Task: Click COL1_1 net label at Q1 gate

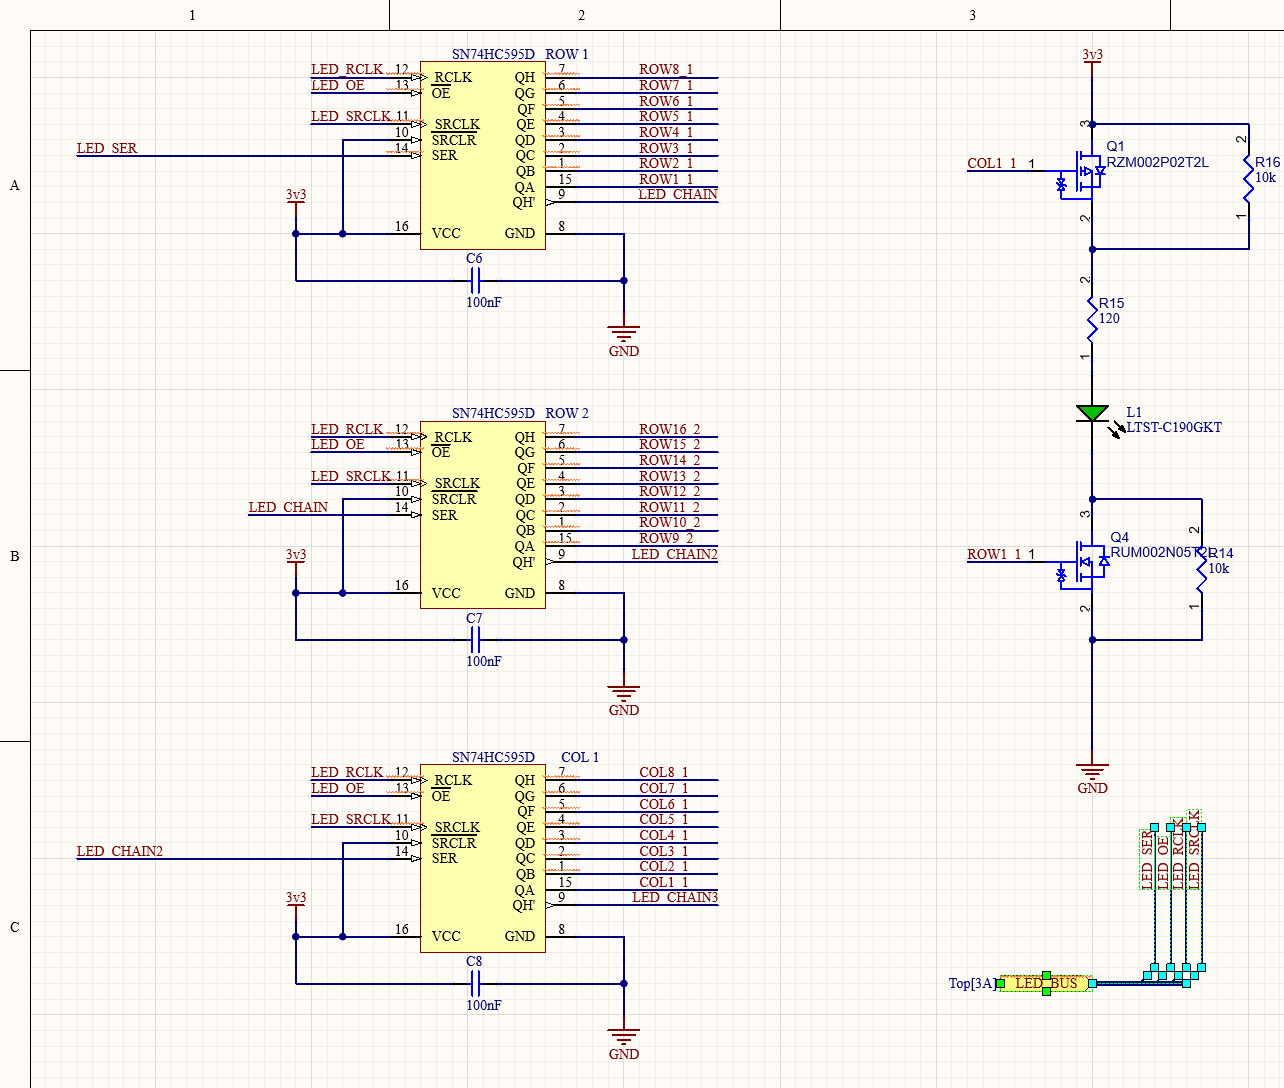Action: click(992, 163)
